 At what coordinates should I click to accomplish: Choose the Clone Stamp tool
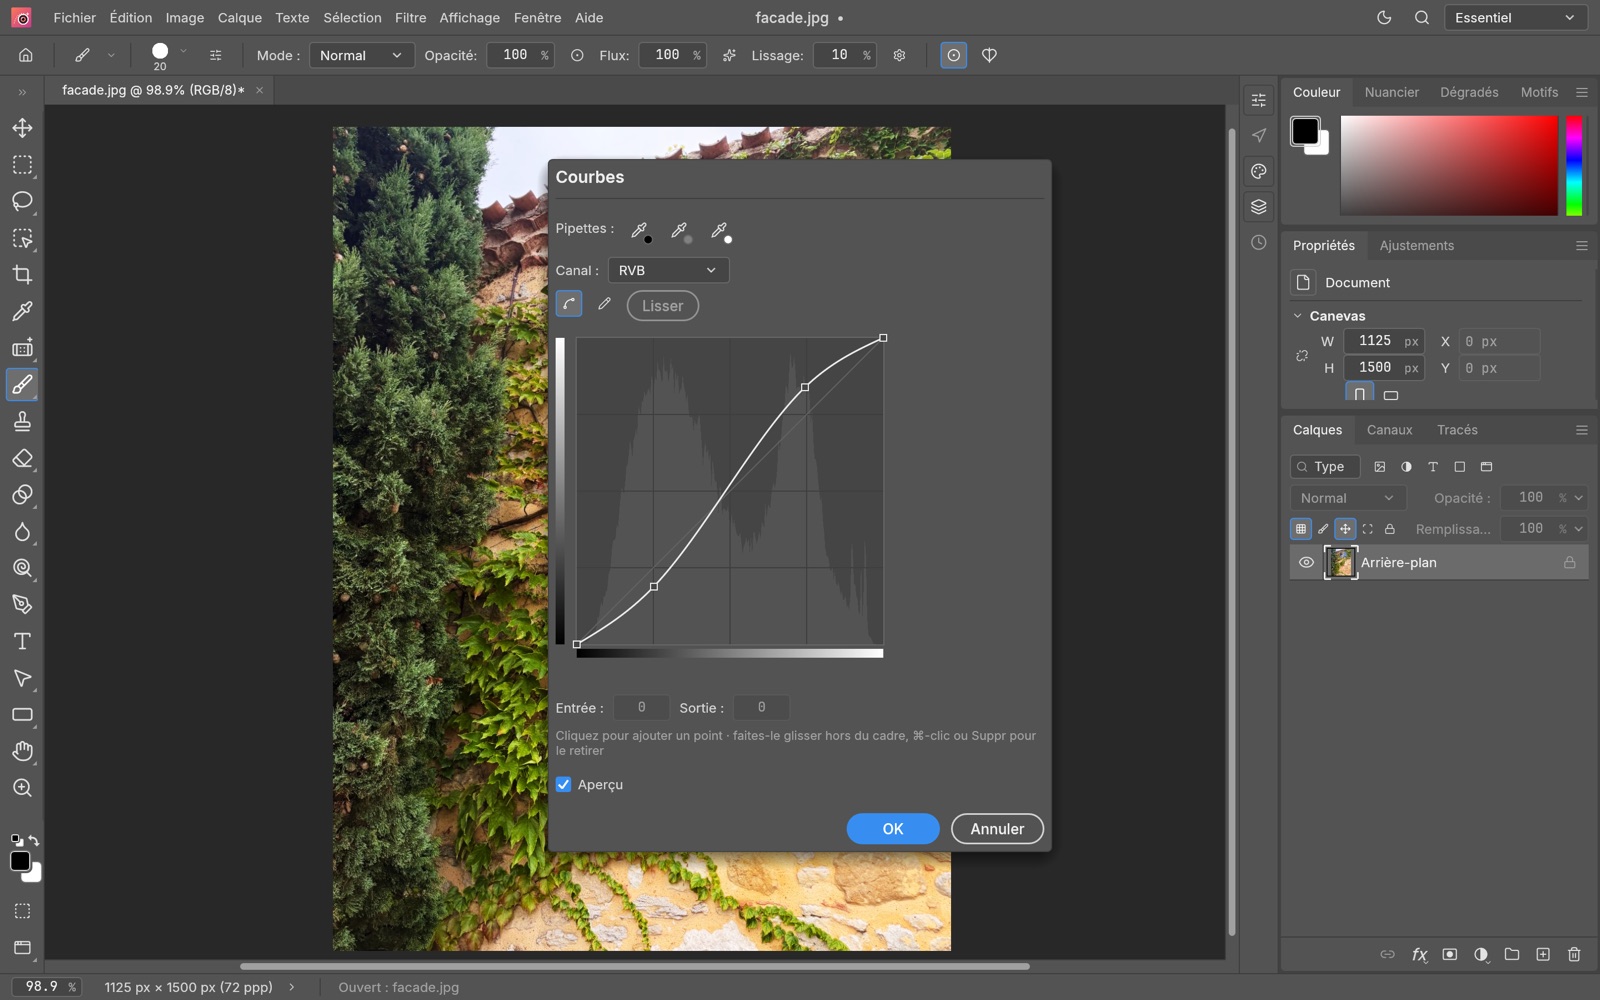22,422
